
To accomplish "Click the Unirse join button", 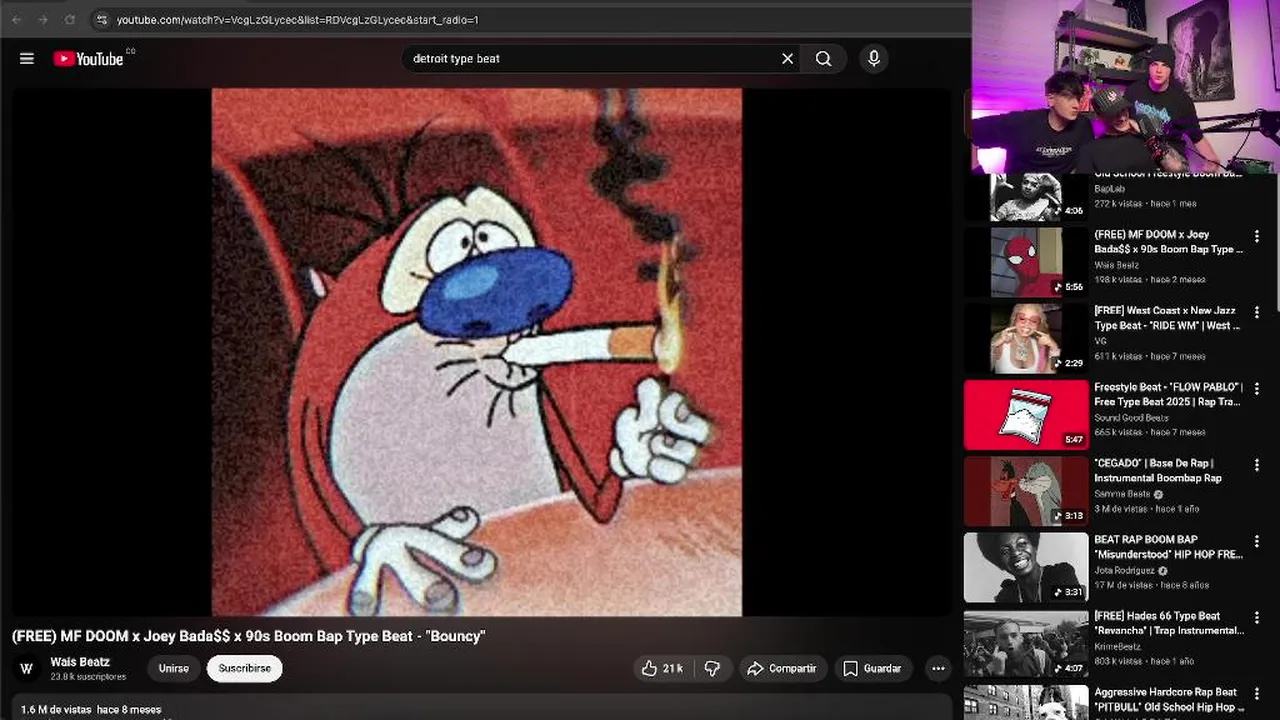I will point(173,668).
